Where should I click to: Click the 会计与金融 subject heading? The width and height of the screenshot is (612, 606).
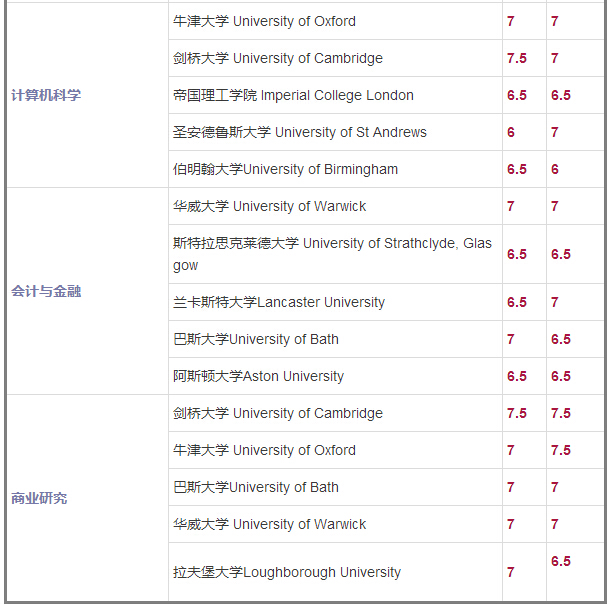point(46,291)
